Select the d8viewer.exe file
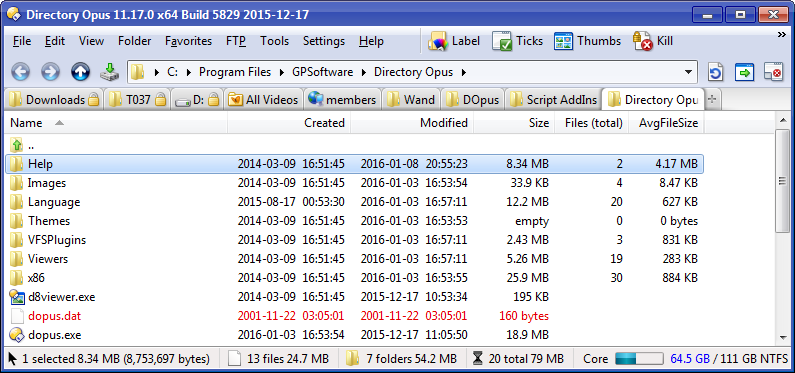This screenshot has width=795, height=373. coord(355,296)
